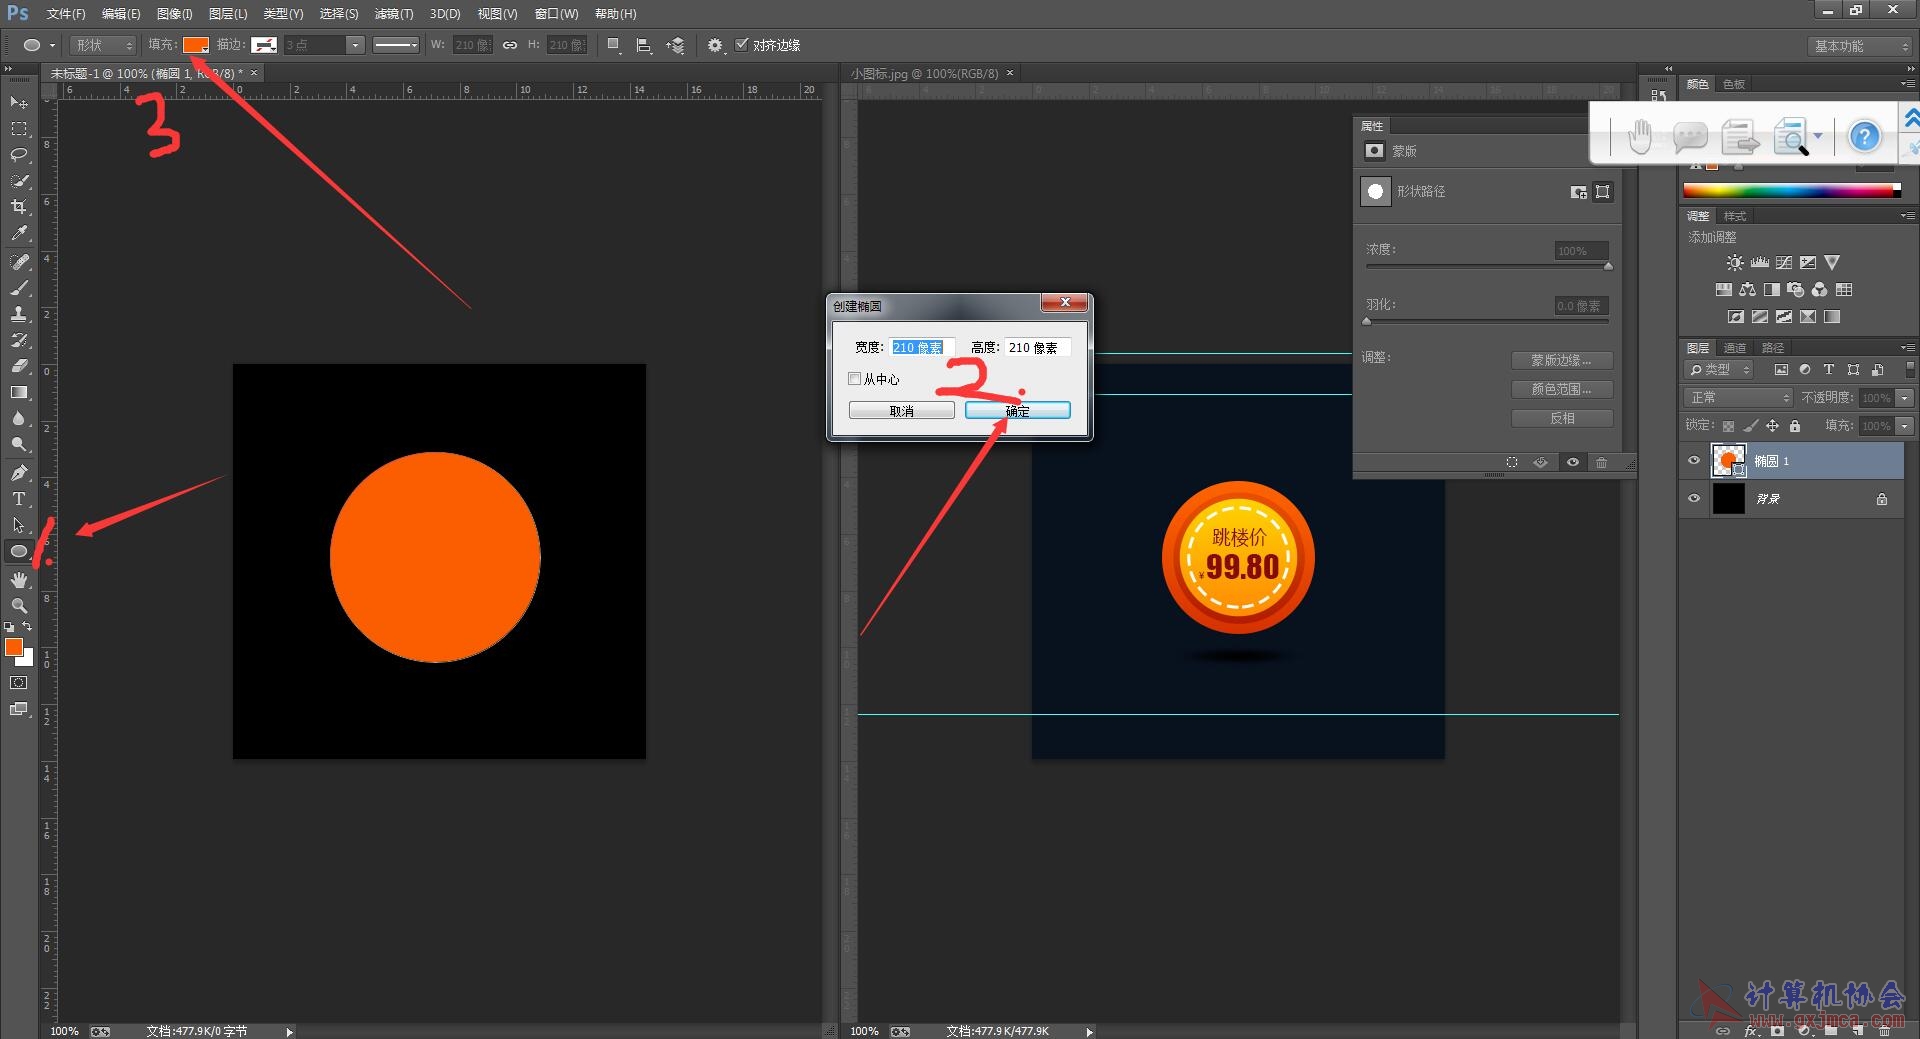
Task: Select the Zoom tool in toolbox
Action: (x=19, y=606)
